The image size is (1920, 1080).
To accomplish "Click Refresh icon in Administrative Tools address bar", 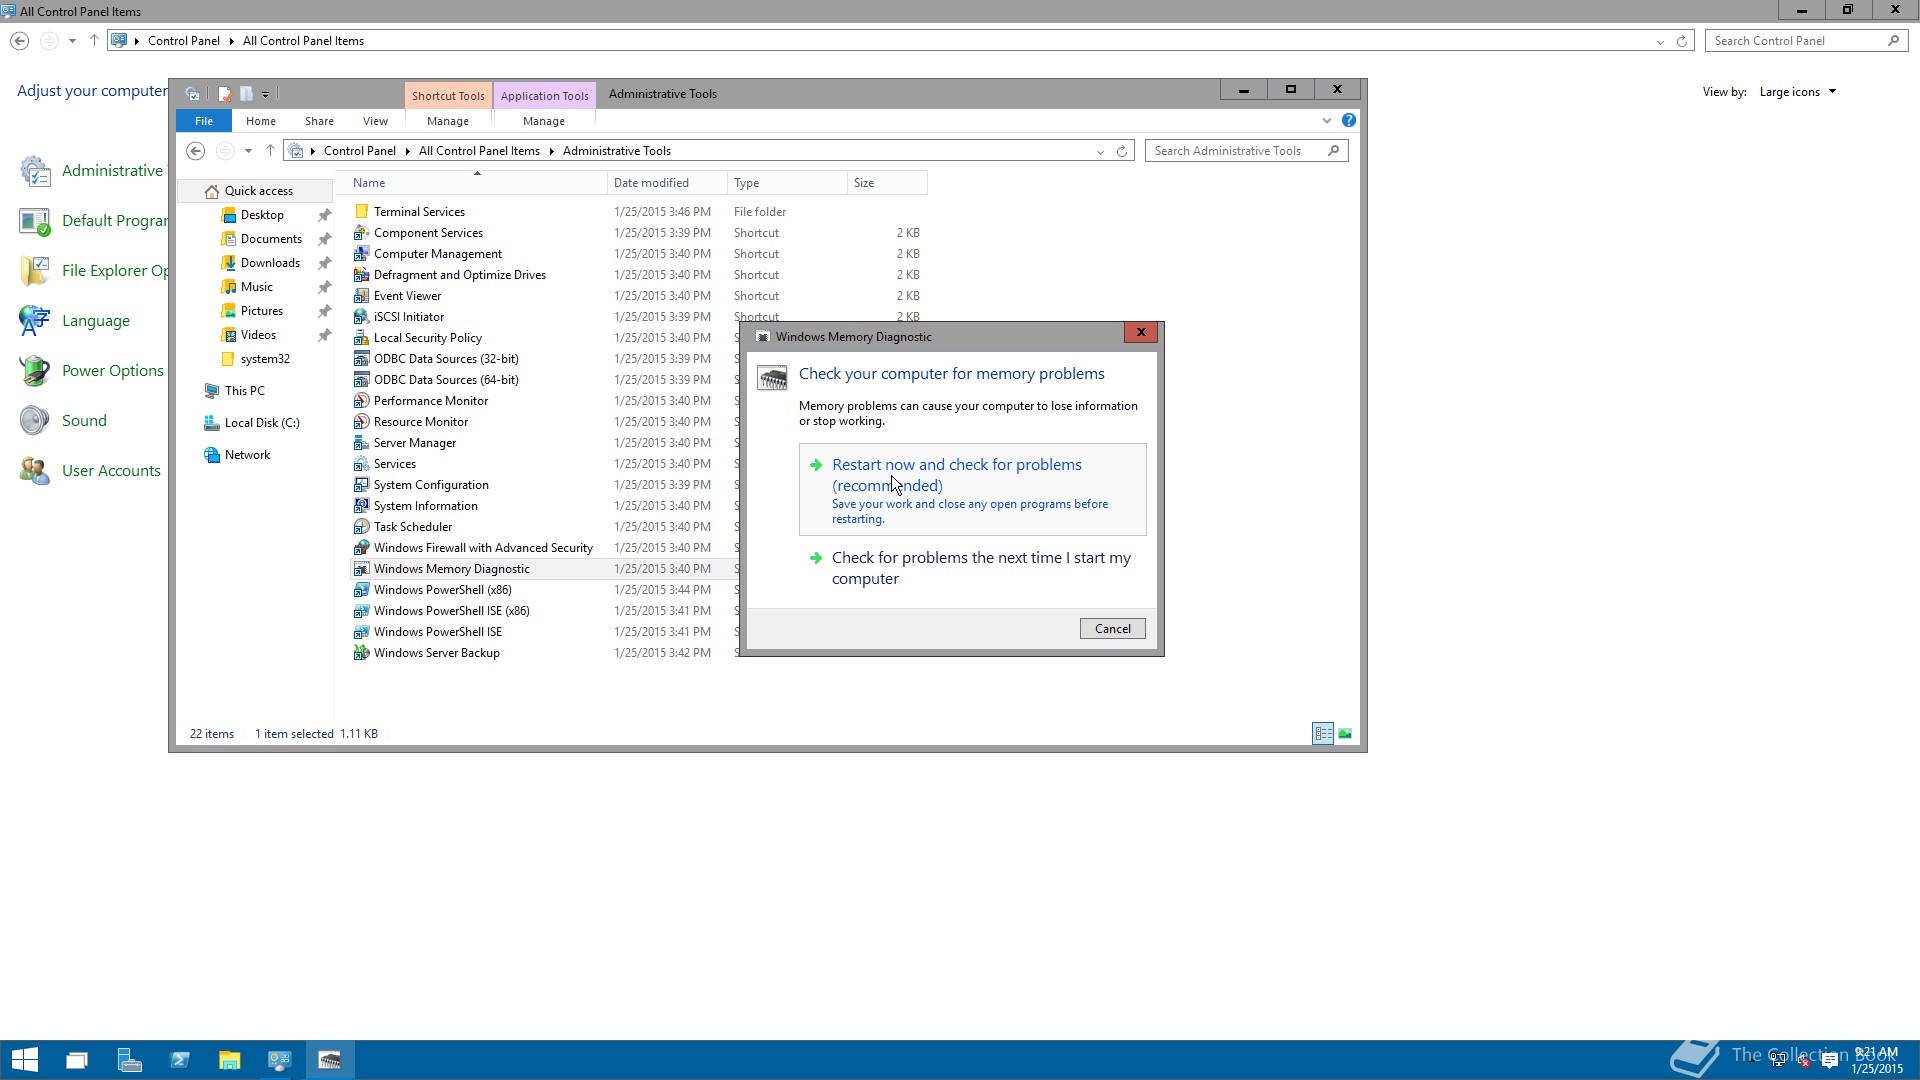I will (1122, 151).
